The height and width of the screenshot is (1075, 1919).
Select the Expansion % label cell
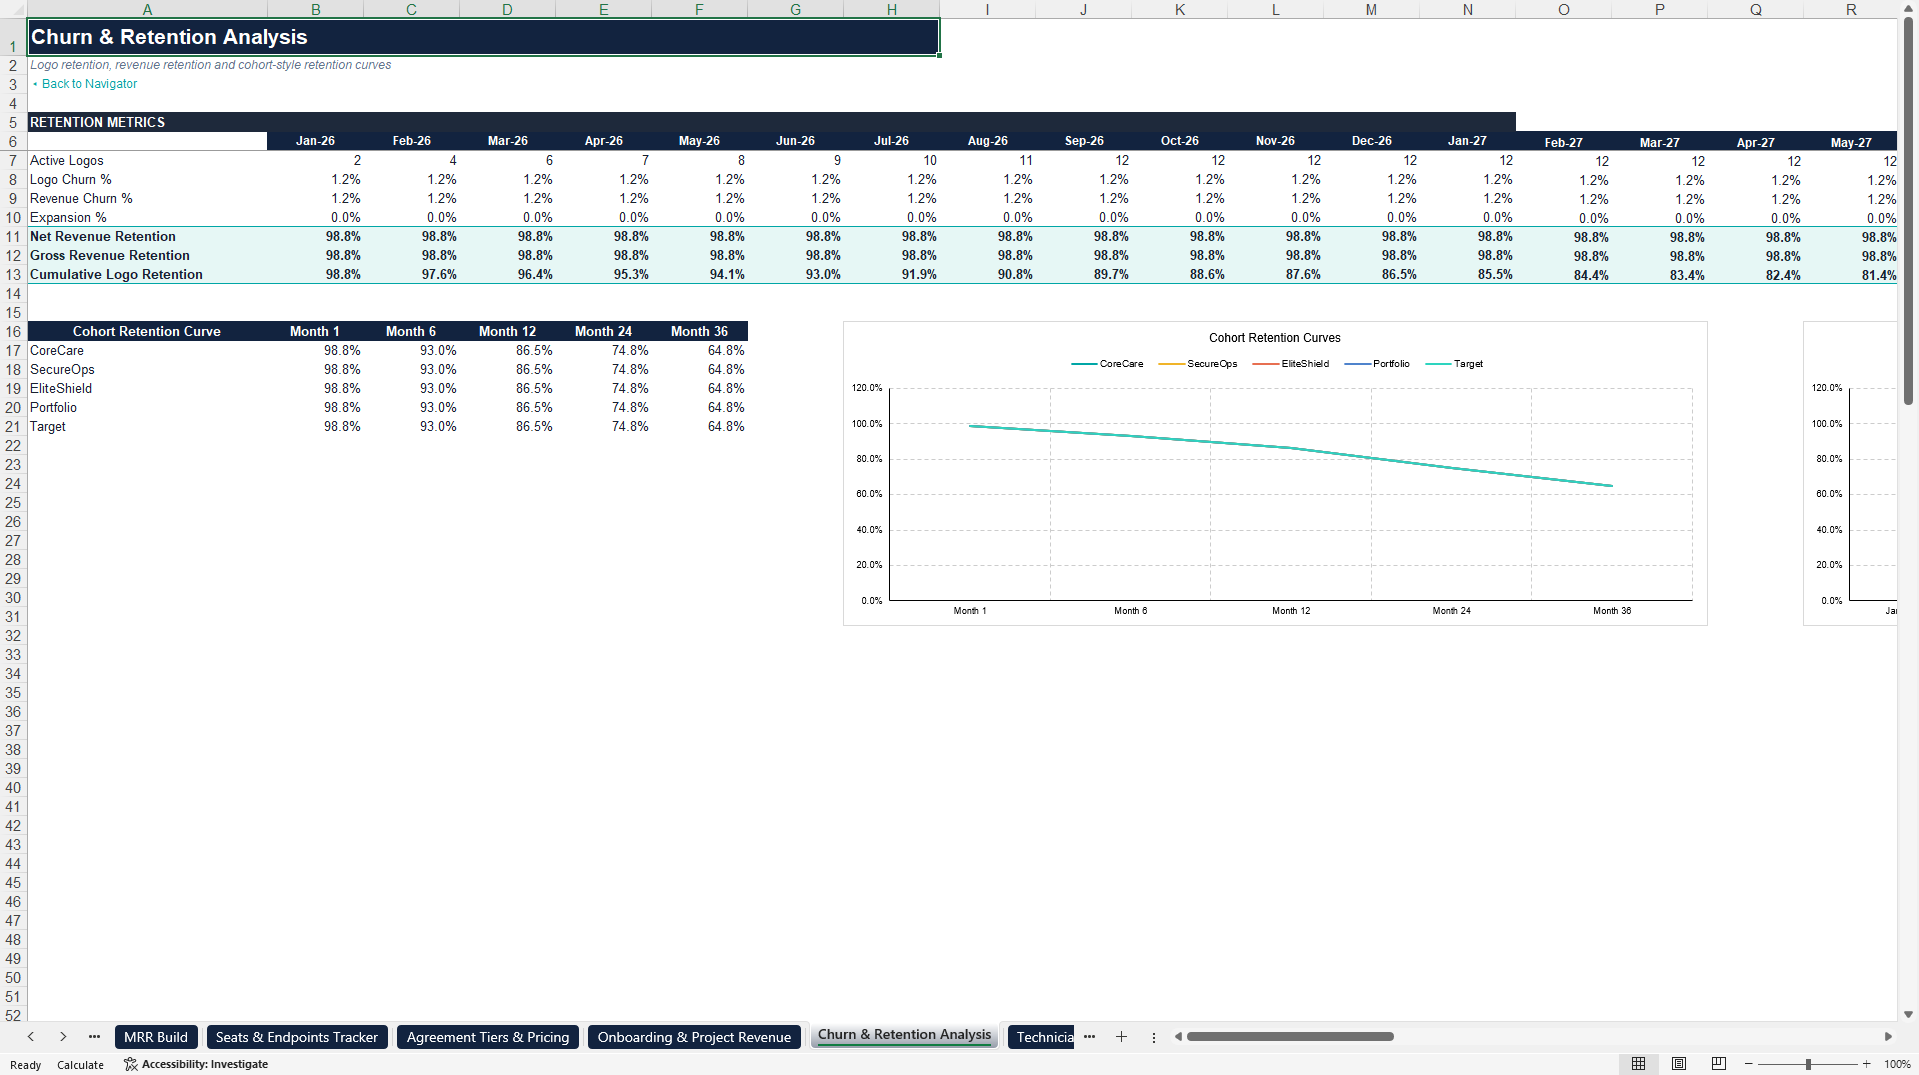(147, 217)
